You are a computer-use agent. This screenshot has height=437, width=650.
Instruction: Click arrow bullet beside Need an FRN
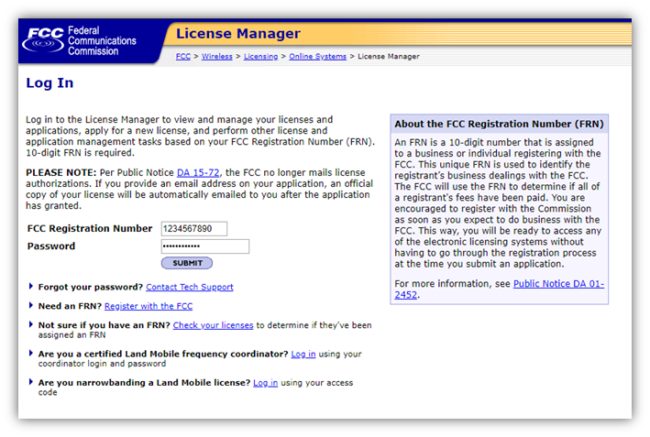[x=31, y=306]
